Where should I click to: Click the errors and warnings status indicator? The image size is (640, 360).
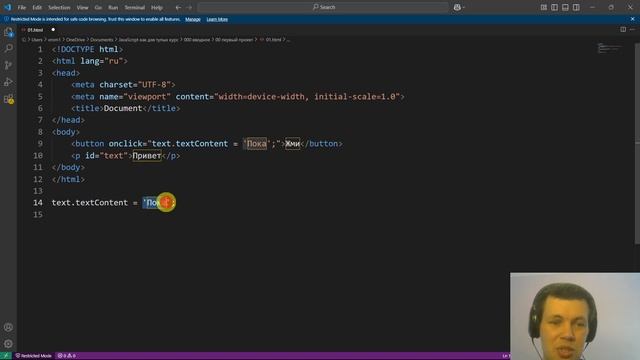tap(67, 356)
